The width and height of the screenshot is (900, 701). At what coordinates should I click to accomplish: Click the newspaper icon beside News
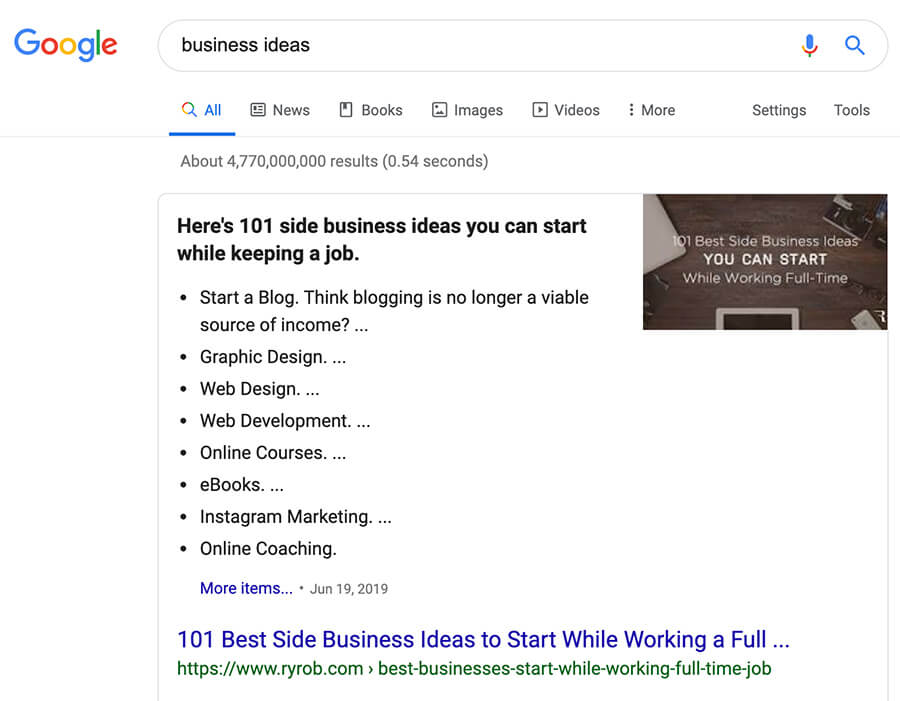click(x=258, y=110)
